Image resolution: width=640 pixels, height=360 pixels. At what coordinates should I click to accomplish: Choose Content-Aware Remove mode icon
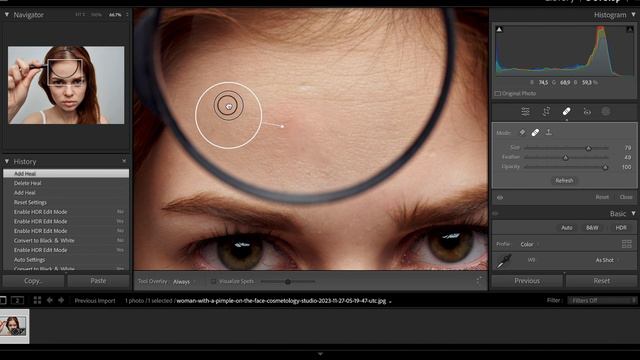pos(522,132)
